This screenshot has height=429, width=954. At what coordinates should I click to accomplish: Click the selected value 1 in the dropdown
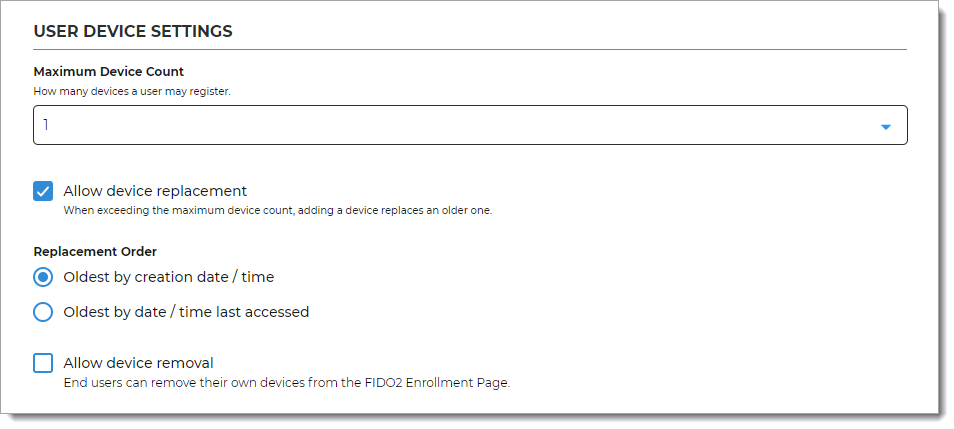pos(46,126)
